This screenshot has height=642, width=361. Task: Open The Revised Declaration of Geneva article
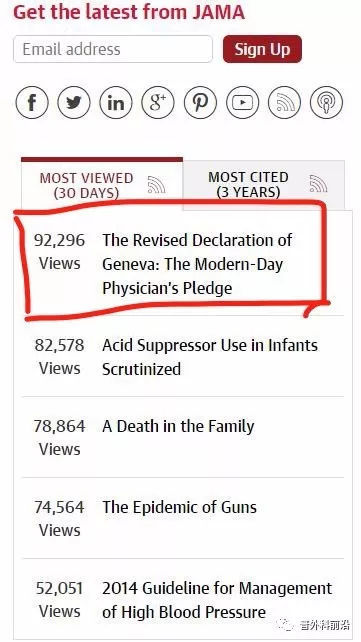197,264
